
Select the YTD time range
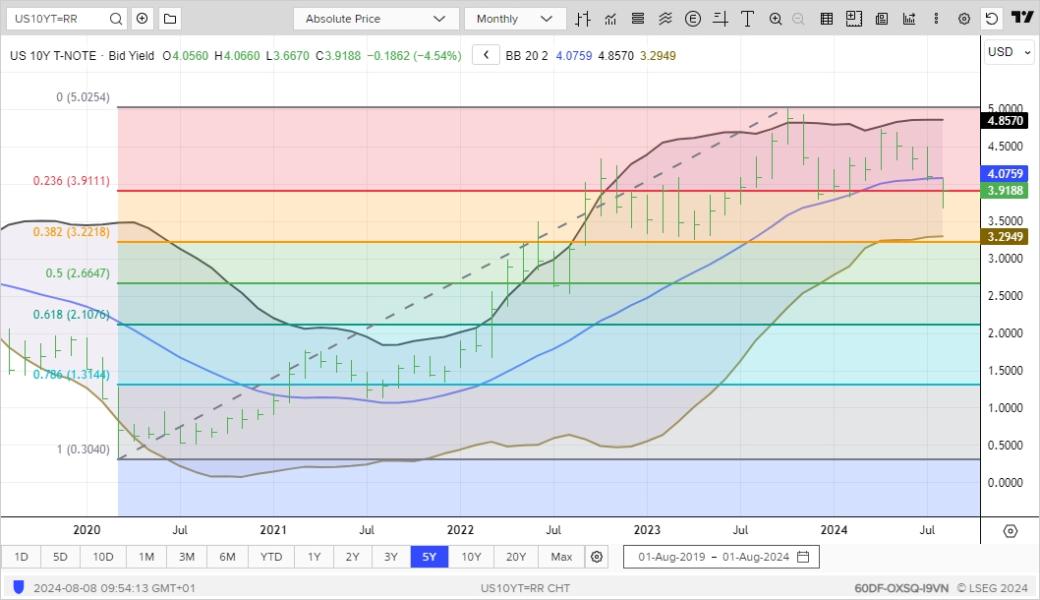[271, 557]
